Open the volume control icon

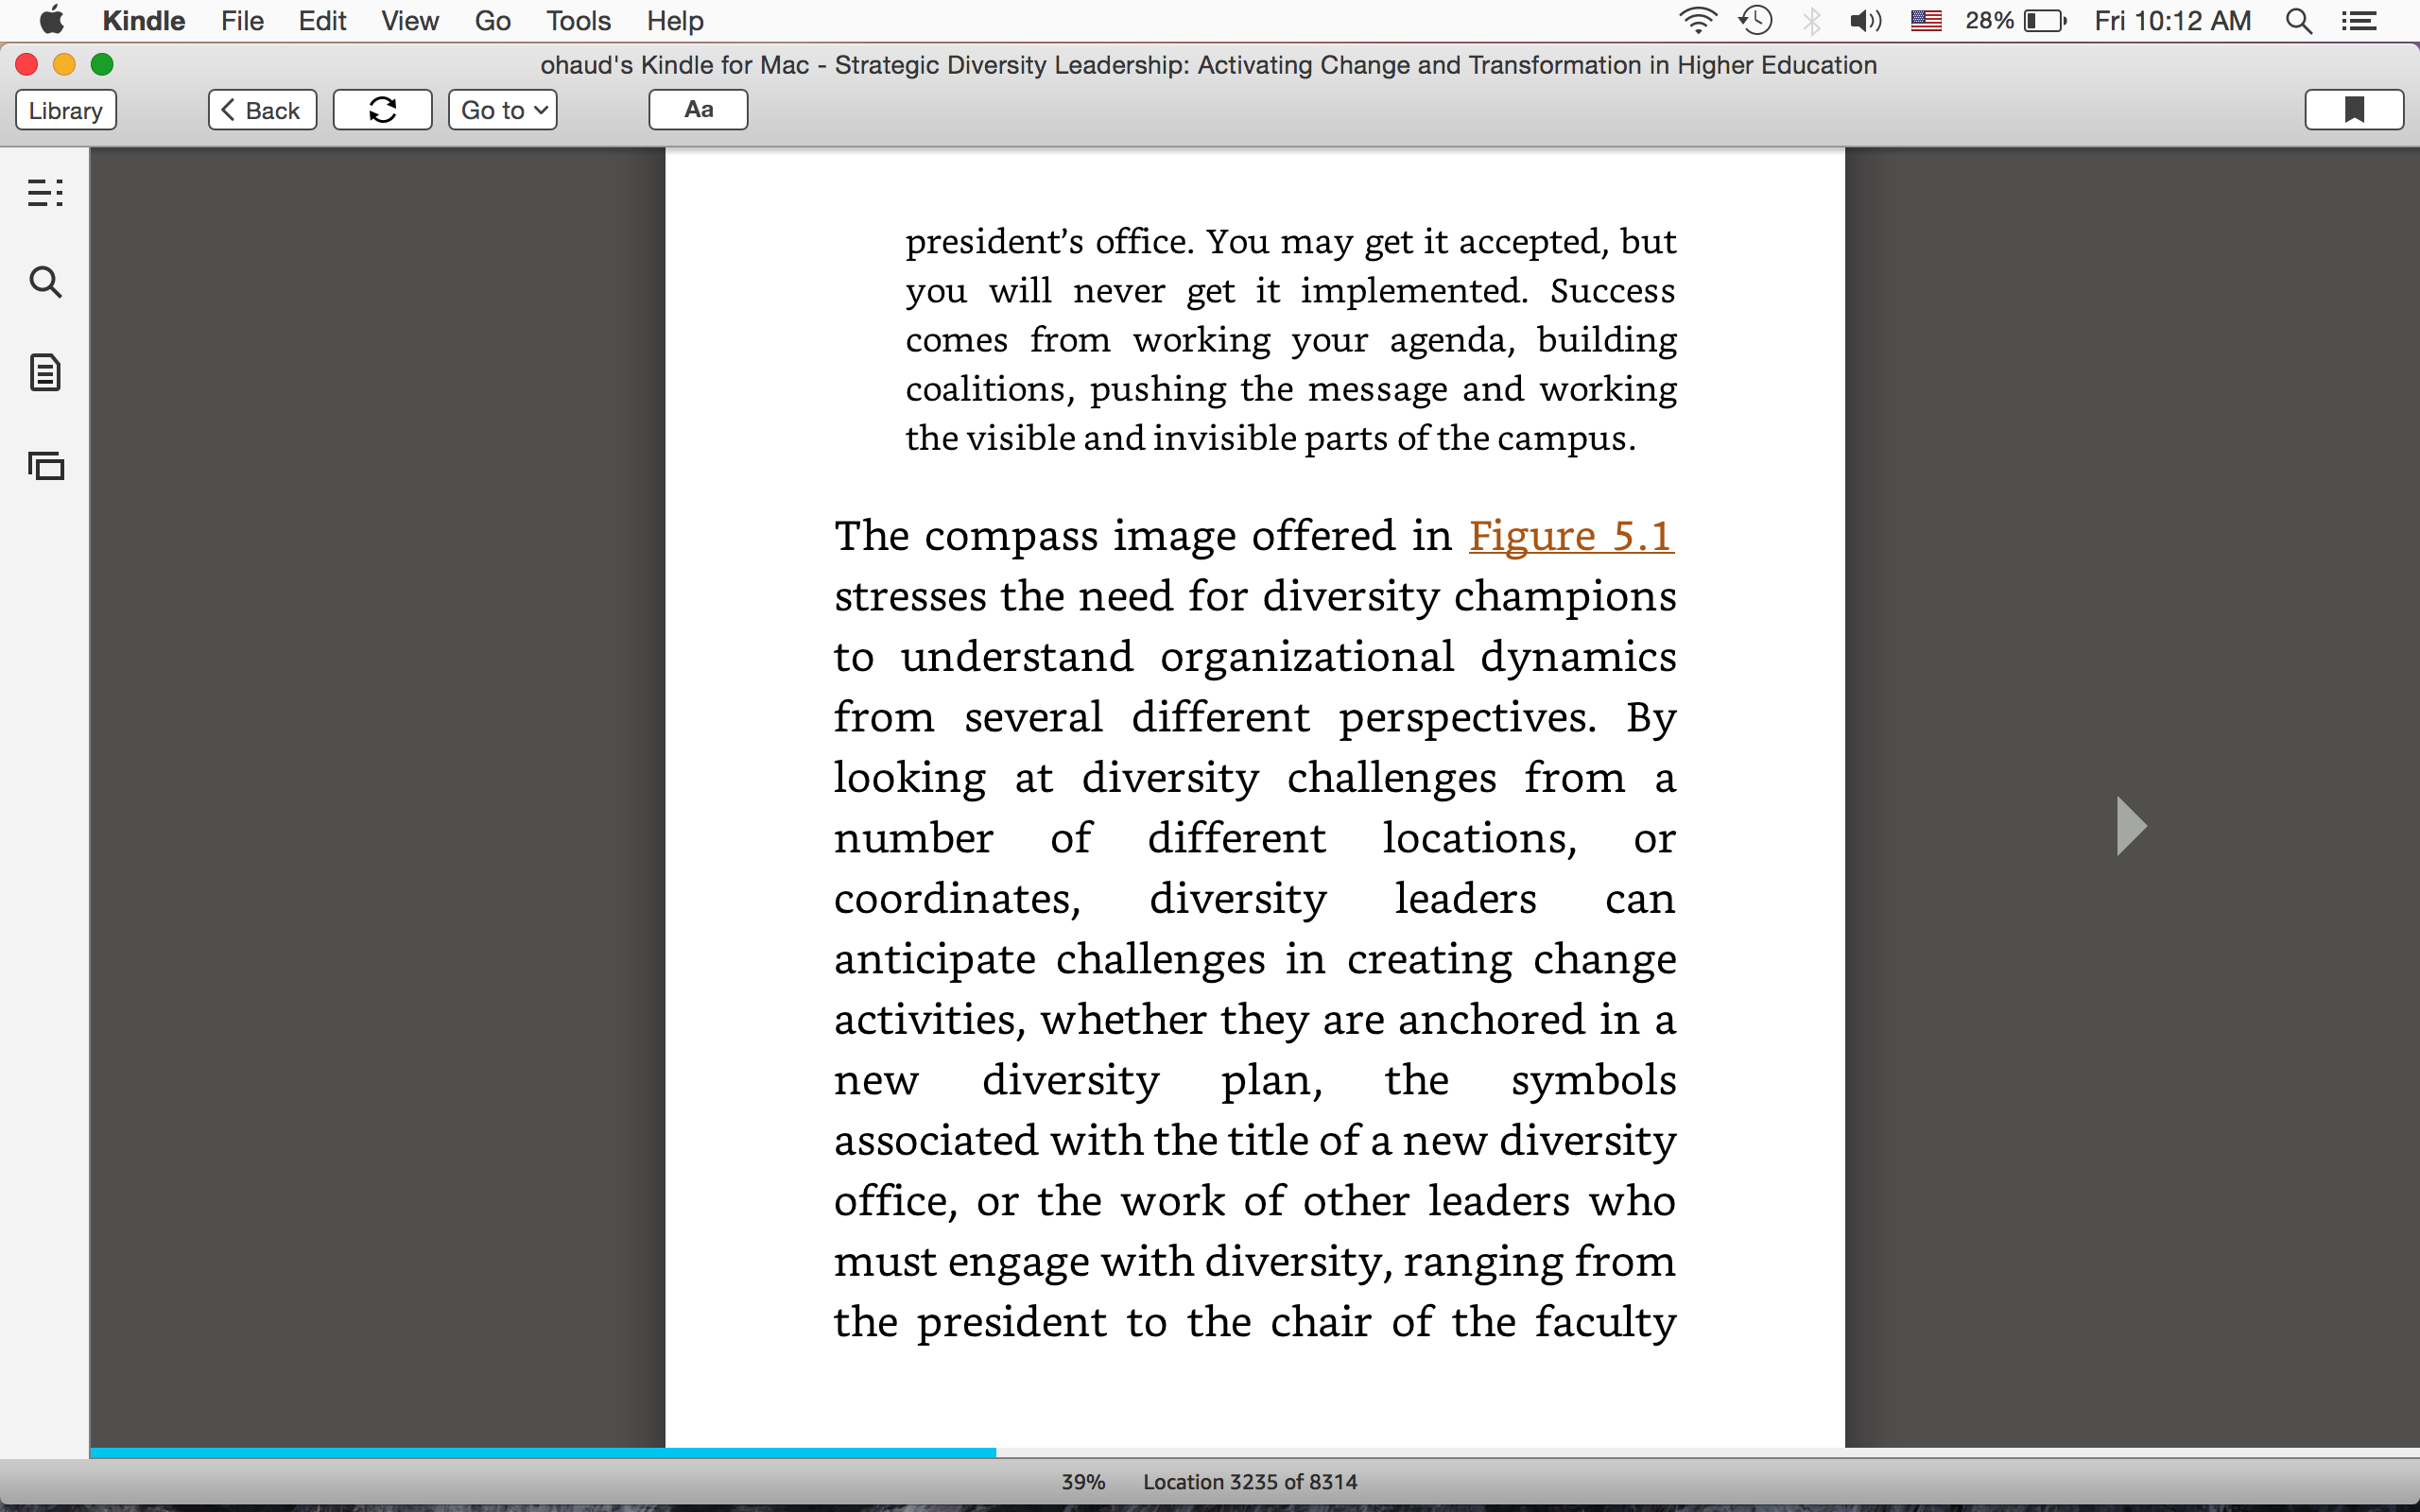point(1866,20)
